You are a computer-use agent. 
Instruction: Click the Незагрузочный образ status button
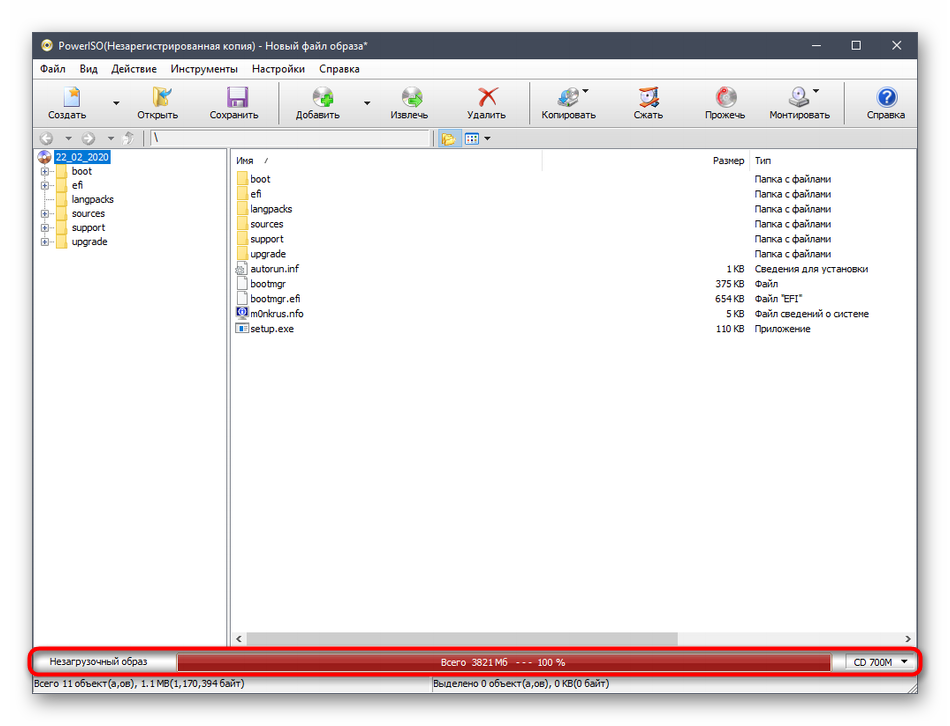[x=99, y=662]
